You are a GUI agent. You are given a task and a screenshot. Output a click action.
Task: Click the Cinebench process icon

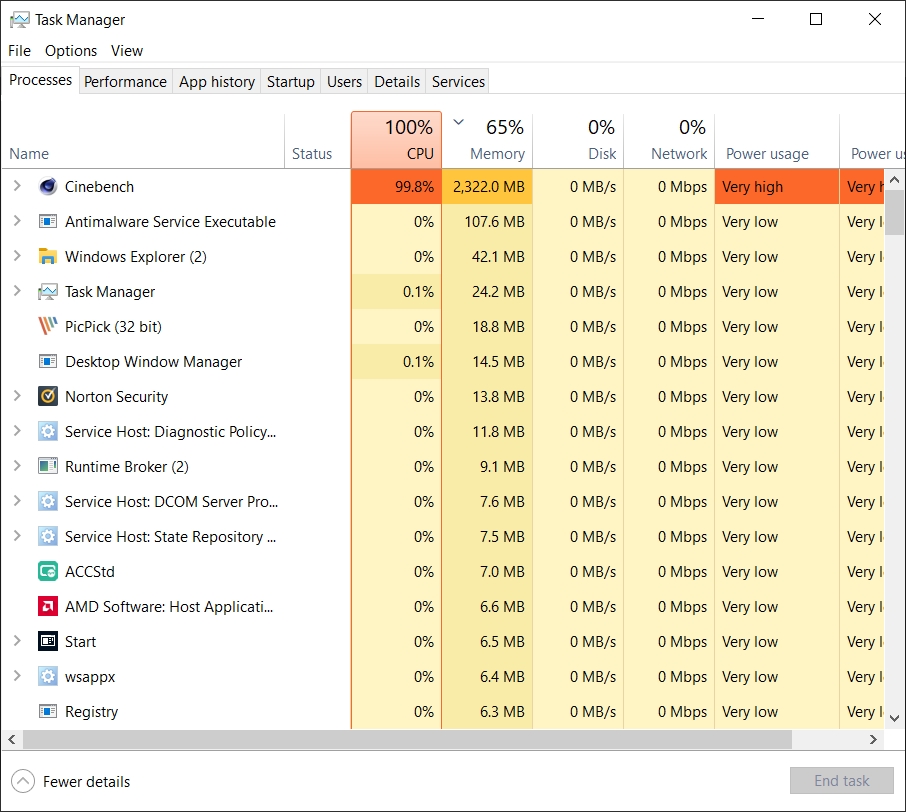click(x=48, y=187)
